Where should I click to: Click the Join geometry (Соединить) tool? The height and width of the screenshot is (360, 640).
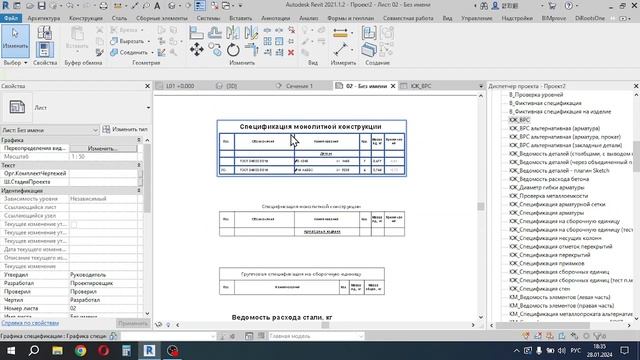(129, 52)
